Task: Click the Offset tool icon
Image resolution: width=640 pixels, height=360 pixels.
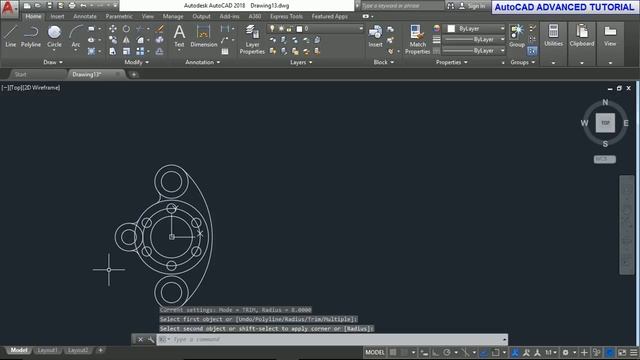Action: (160, 51)
